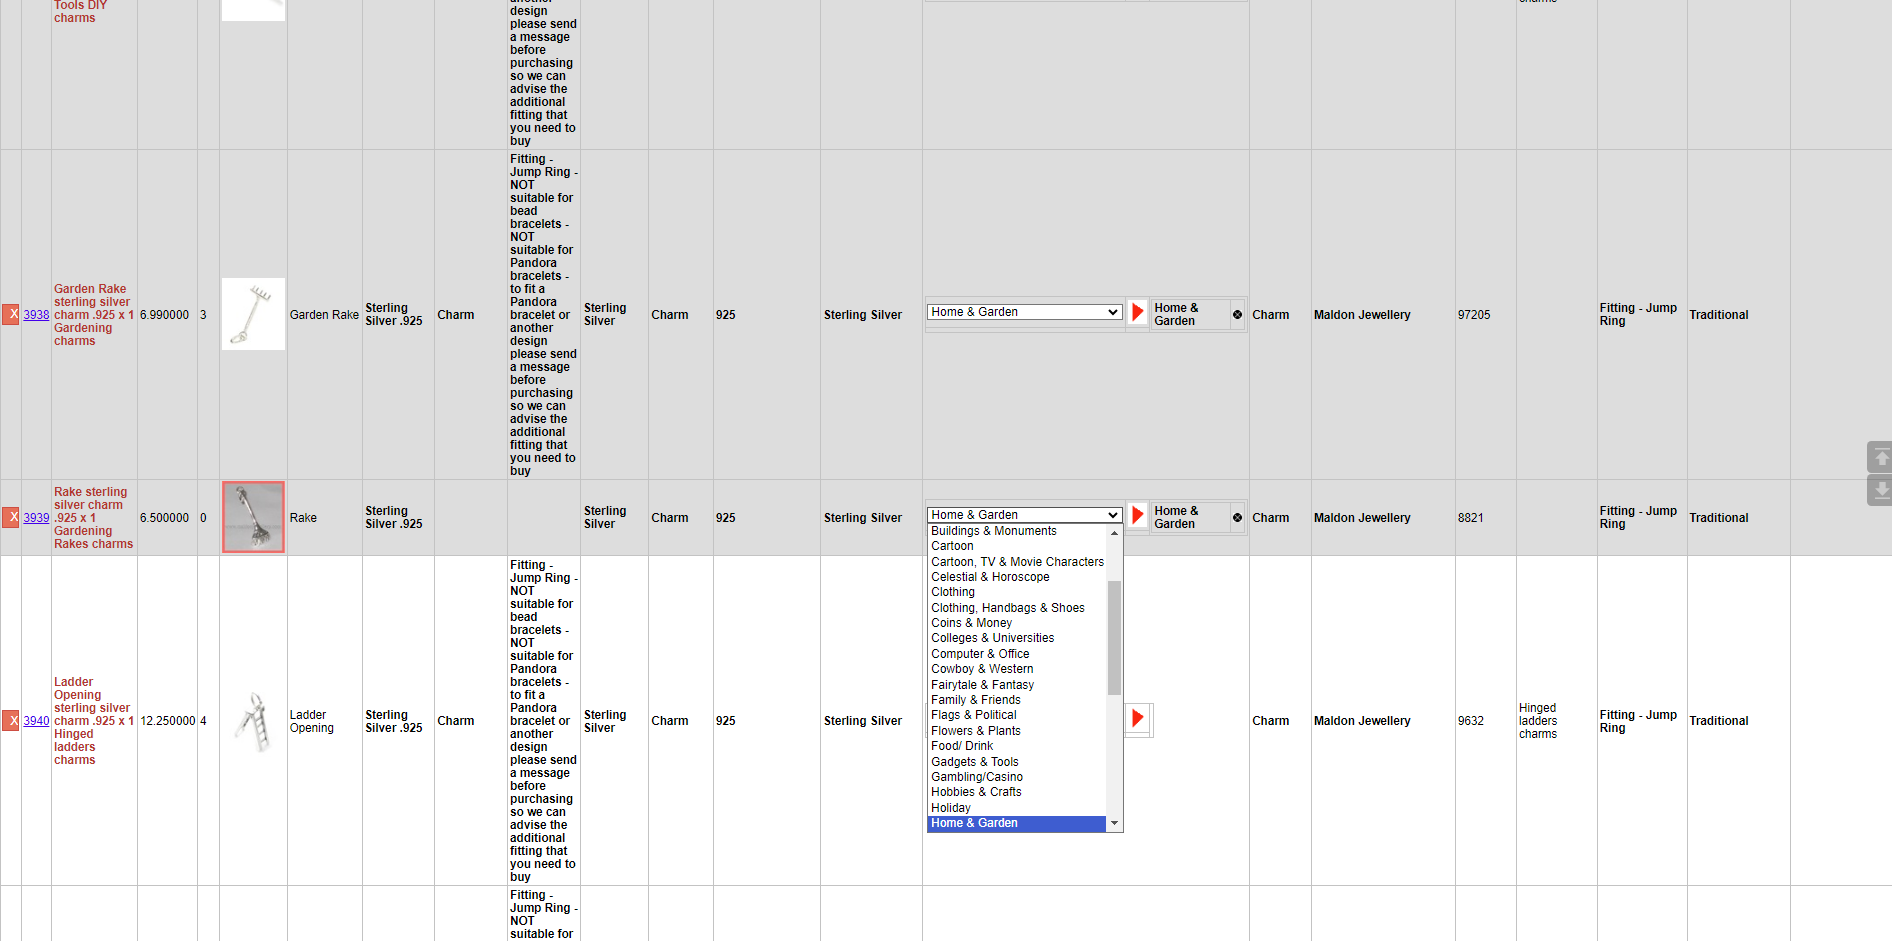Click the page scroll-down arrow button
This screenshot has height=941, width=1892.
[1880, 490]
